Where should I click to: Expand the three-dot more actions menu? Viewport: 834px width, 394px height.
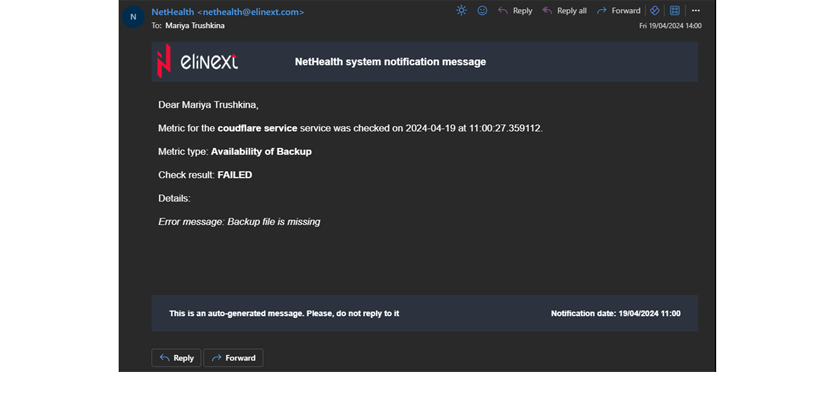(696, 11)
